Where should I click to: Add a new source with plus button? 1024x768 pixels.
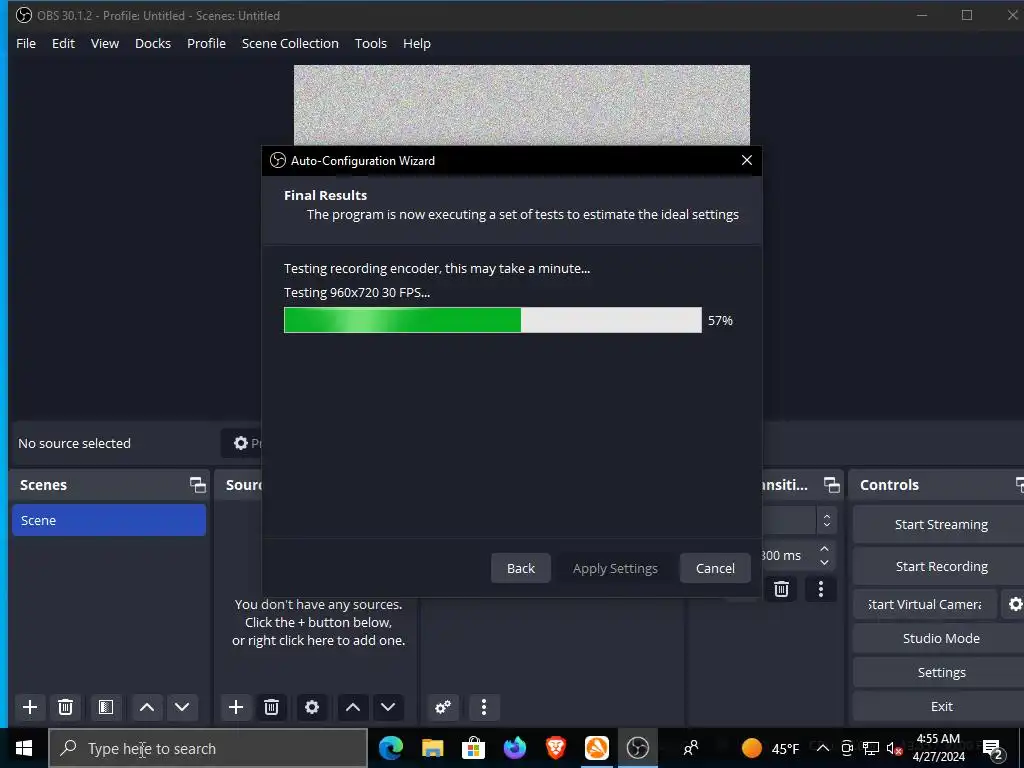pos(236,707)
